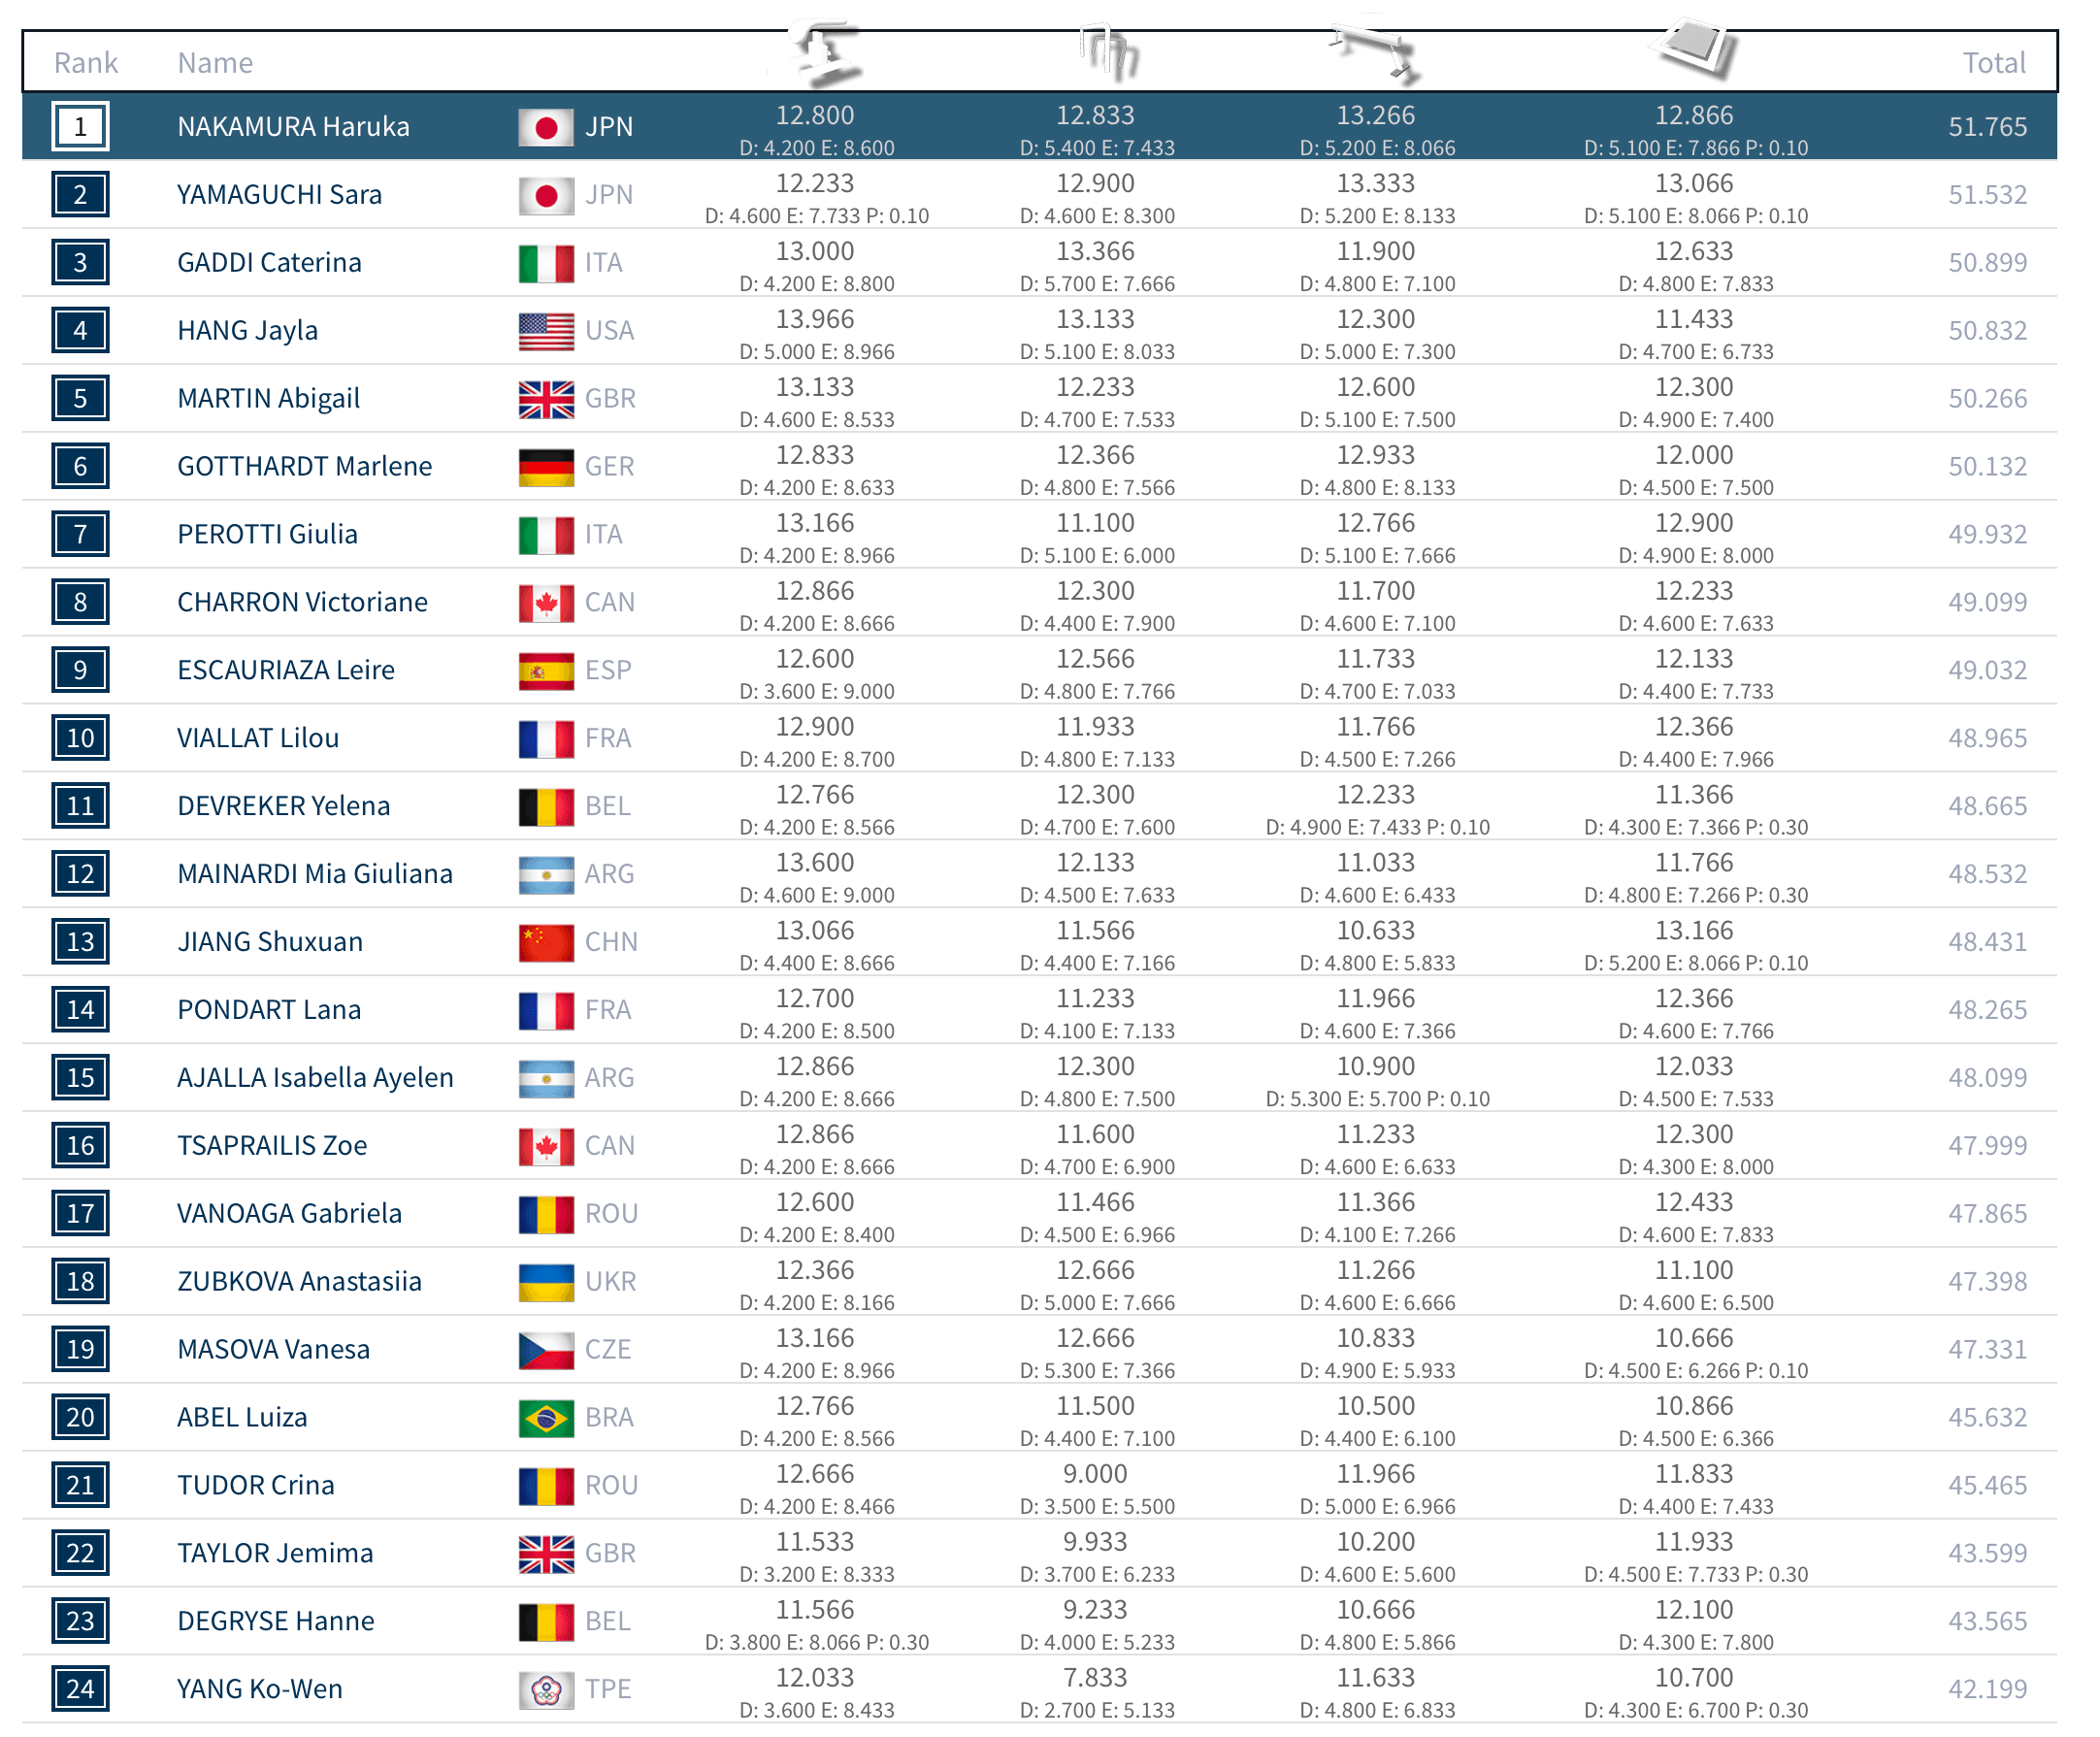Viewport: 2100px width, 1737px height.
Task: Click rank badge number 7
Action: [80, 535]
